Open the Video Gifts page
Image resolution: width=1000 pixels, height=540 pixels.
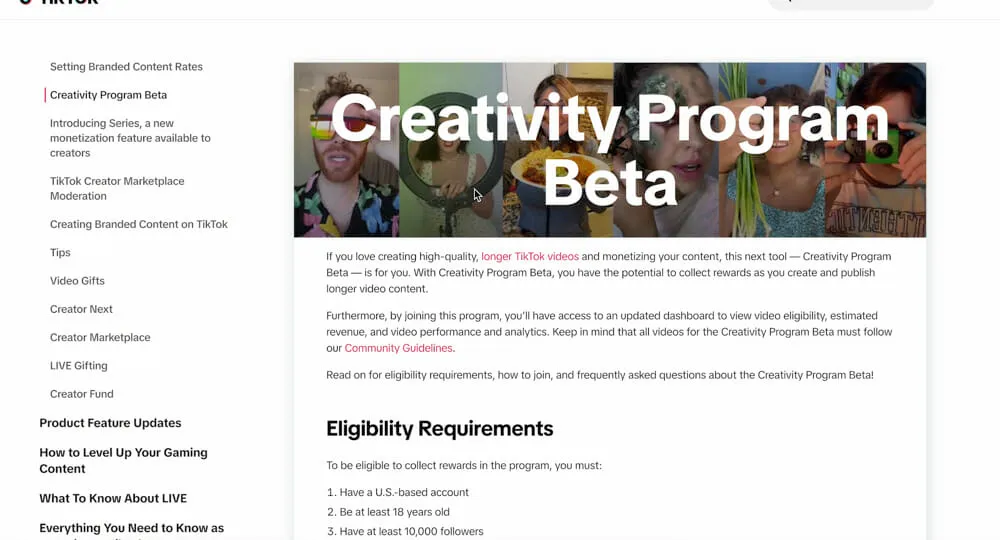point(77,281)
